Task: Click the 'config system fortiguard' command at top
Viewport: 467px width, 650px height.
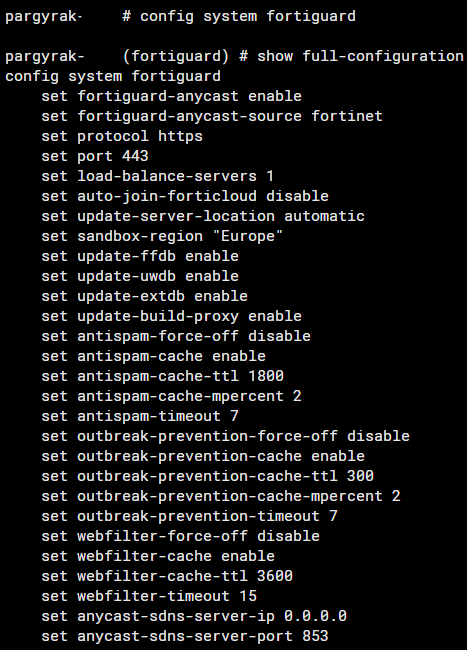Action: (x=247, y=16)
